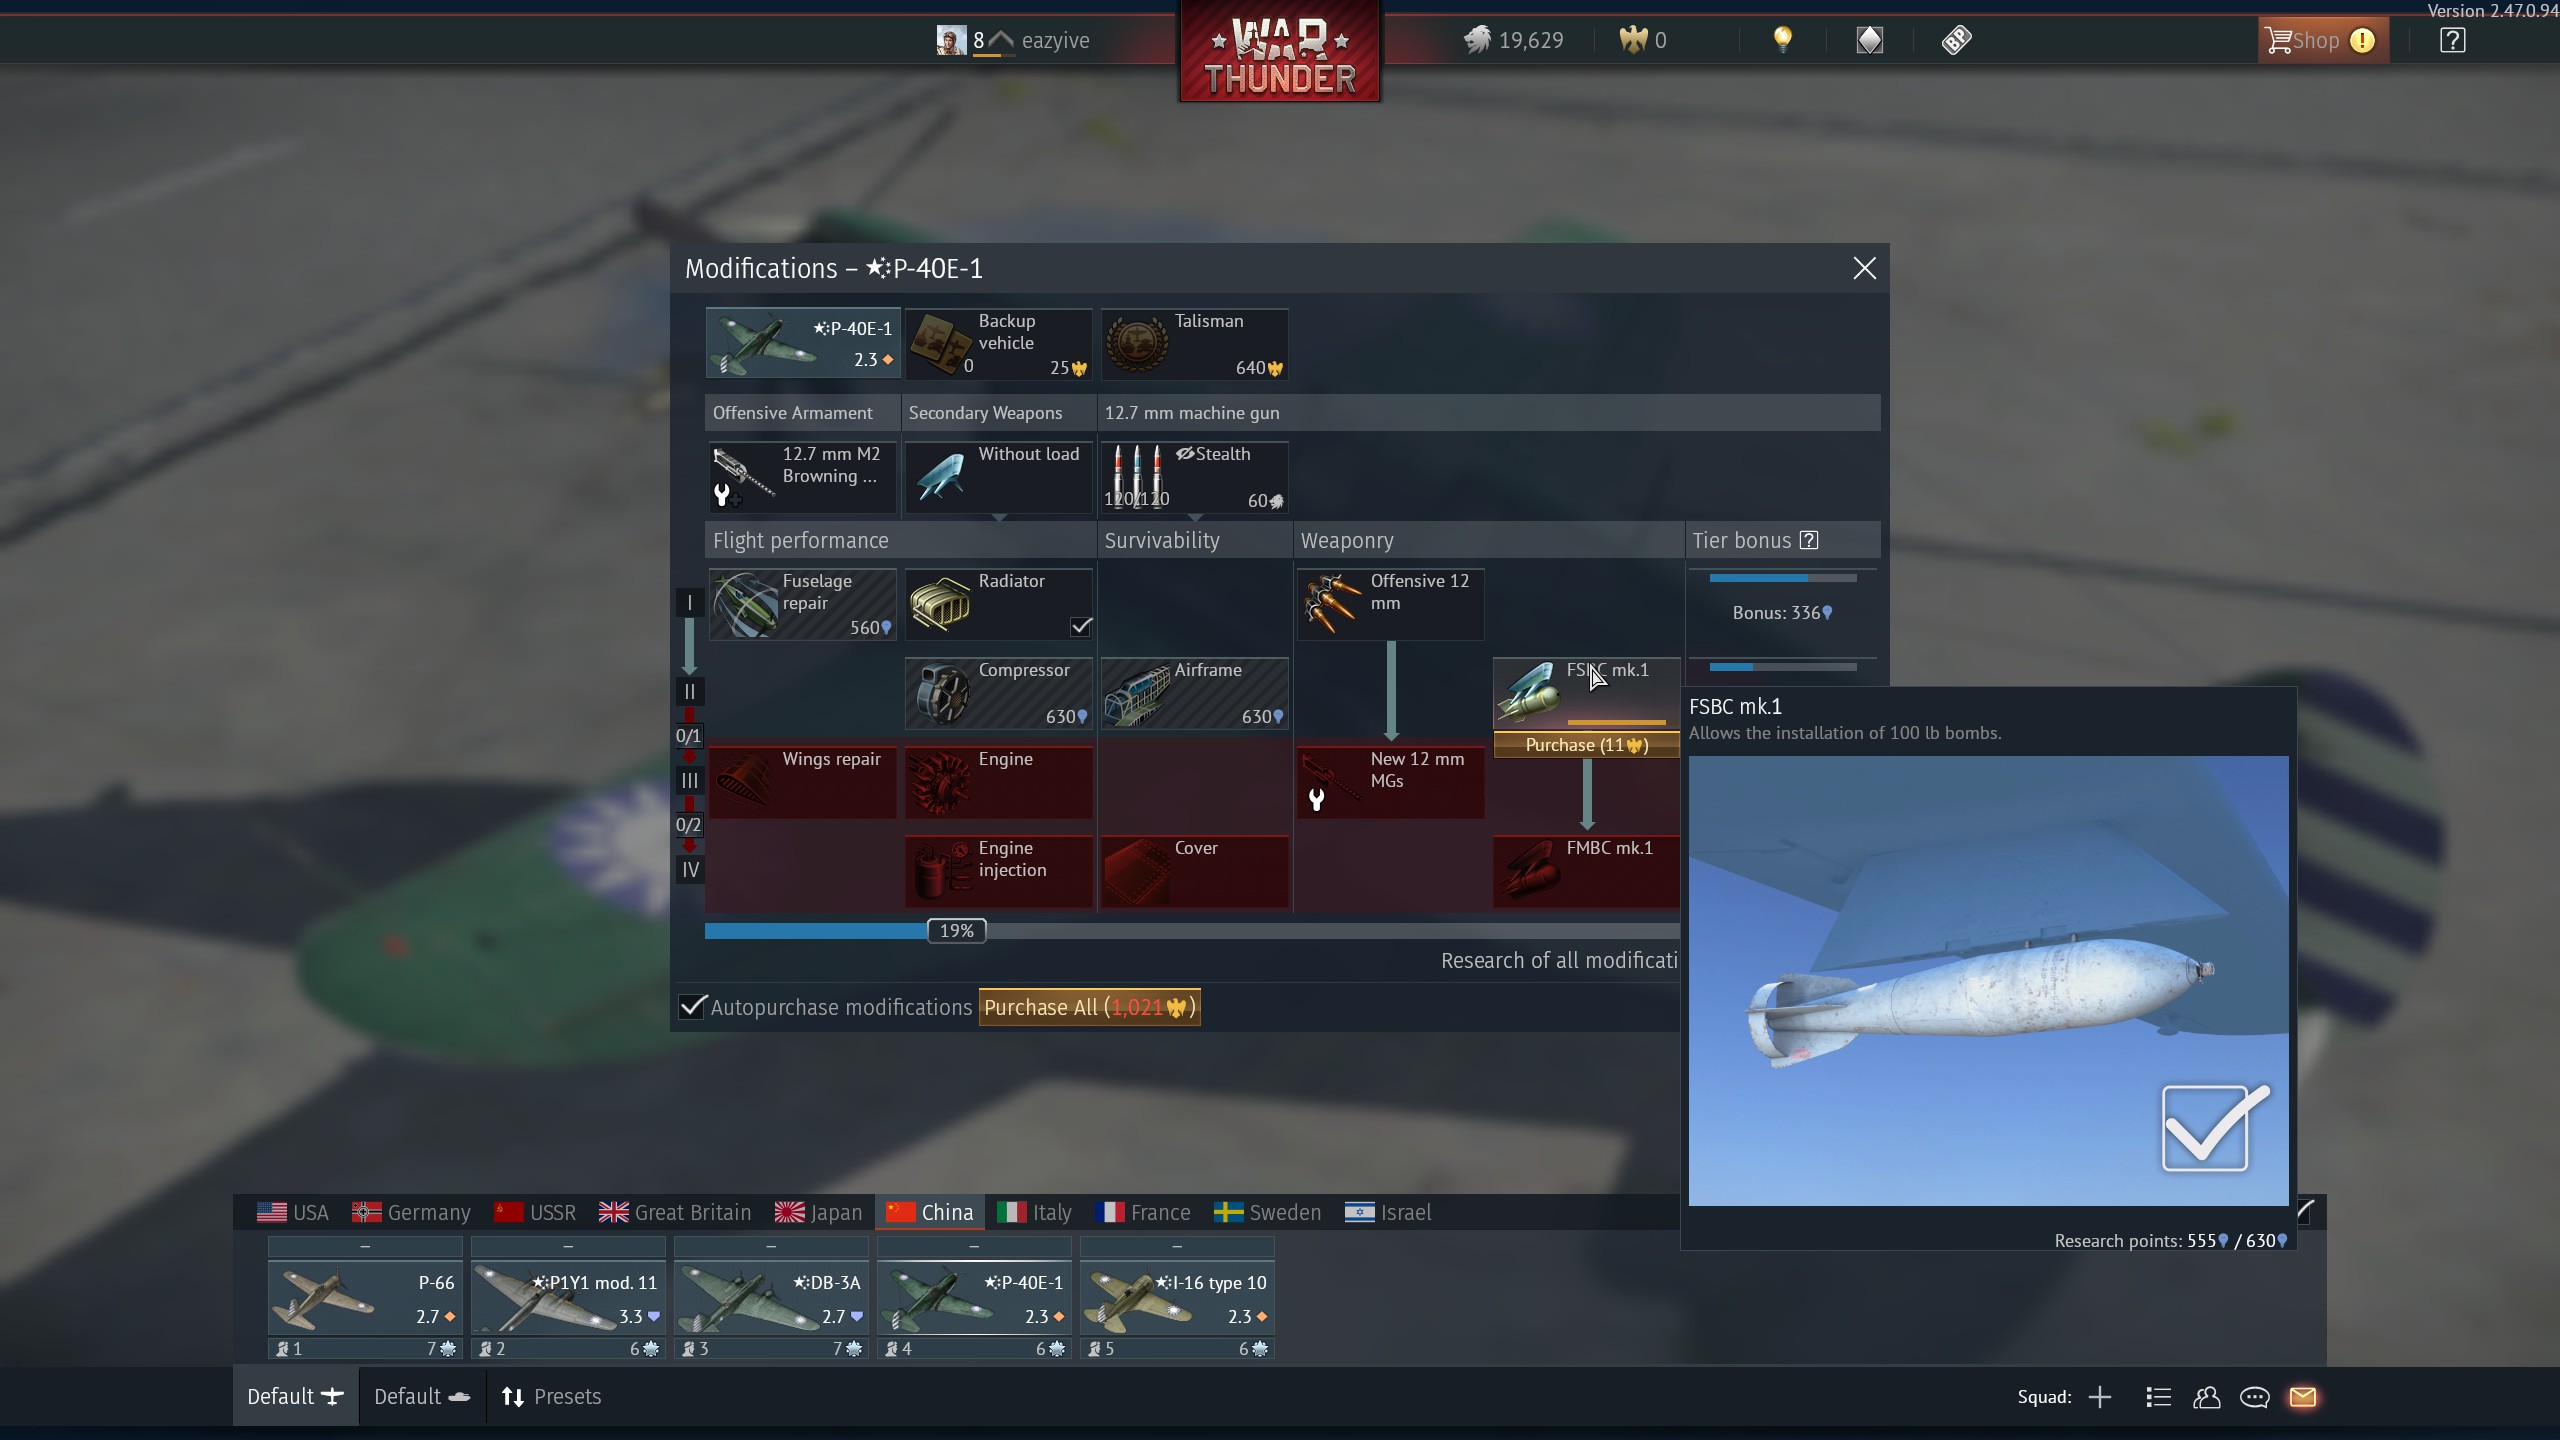Screen dimensions: 2560x1440
Task: Open the diamond-shaped icon in top bar
Action: (1869, 40)
